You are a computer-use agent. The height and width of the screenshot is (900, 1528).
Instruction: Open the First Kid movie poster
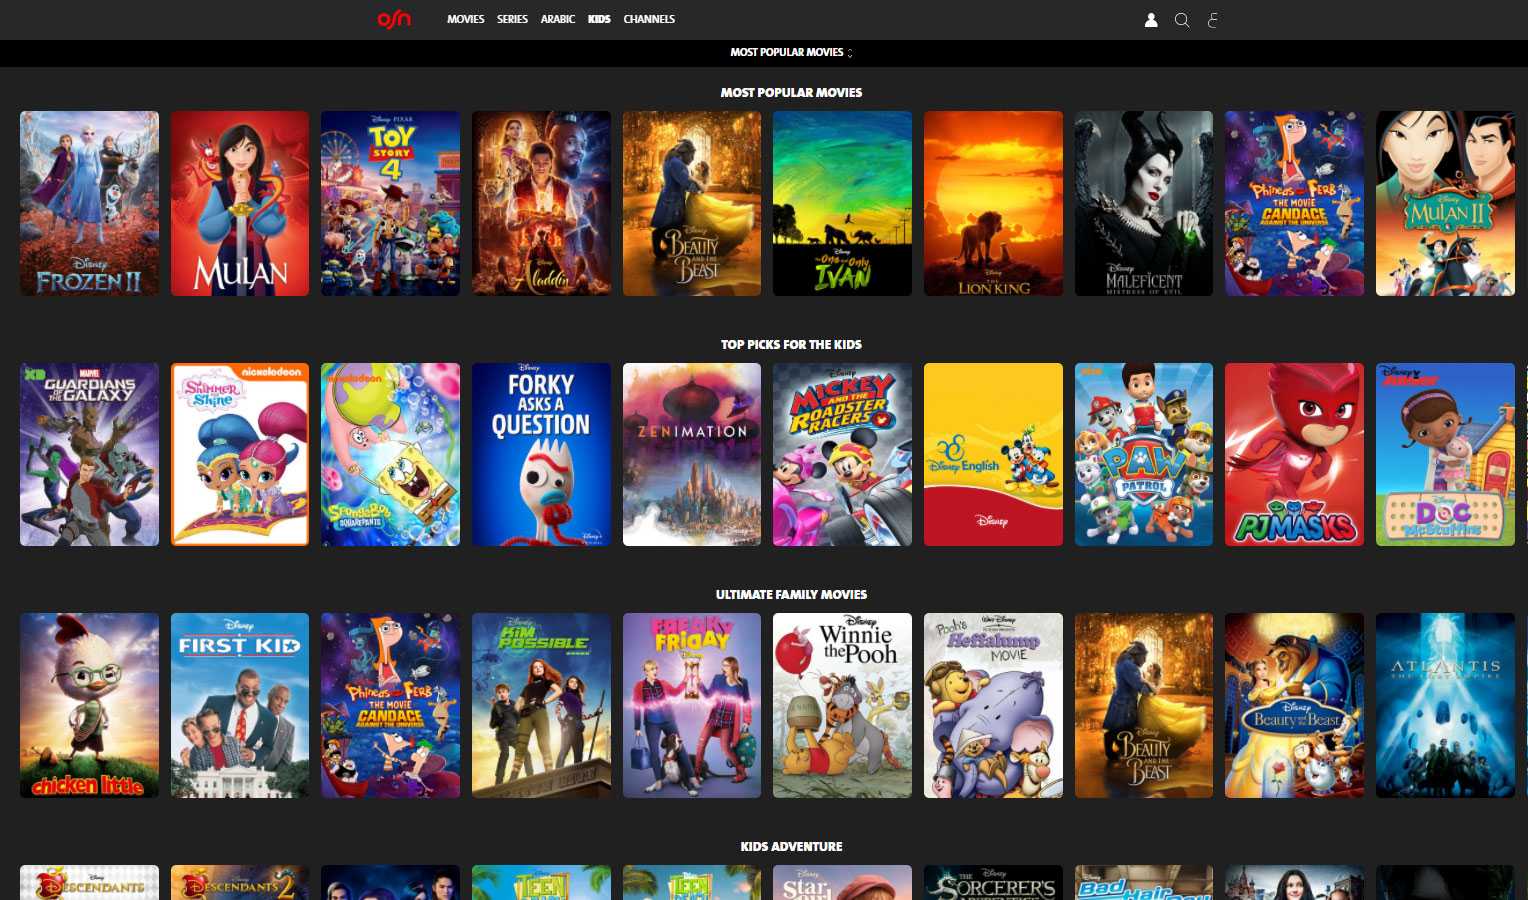tap(240, 705)
